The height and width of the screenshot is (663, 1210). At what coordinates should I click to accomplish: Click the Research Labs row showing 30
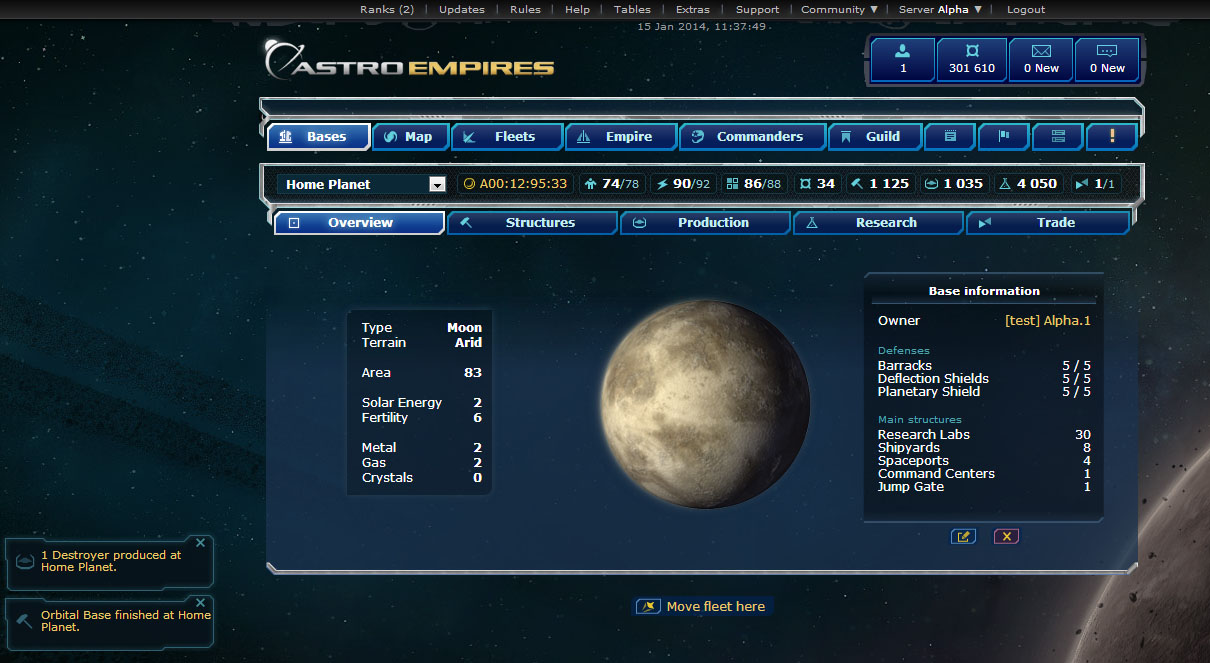point(984,435)
